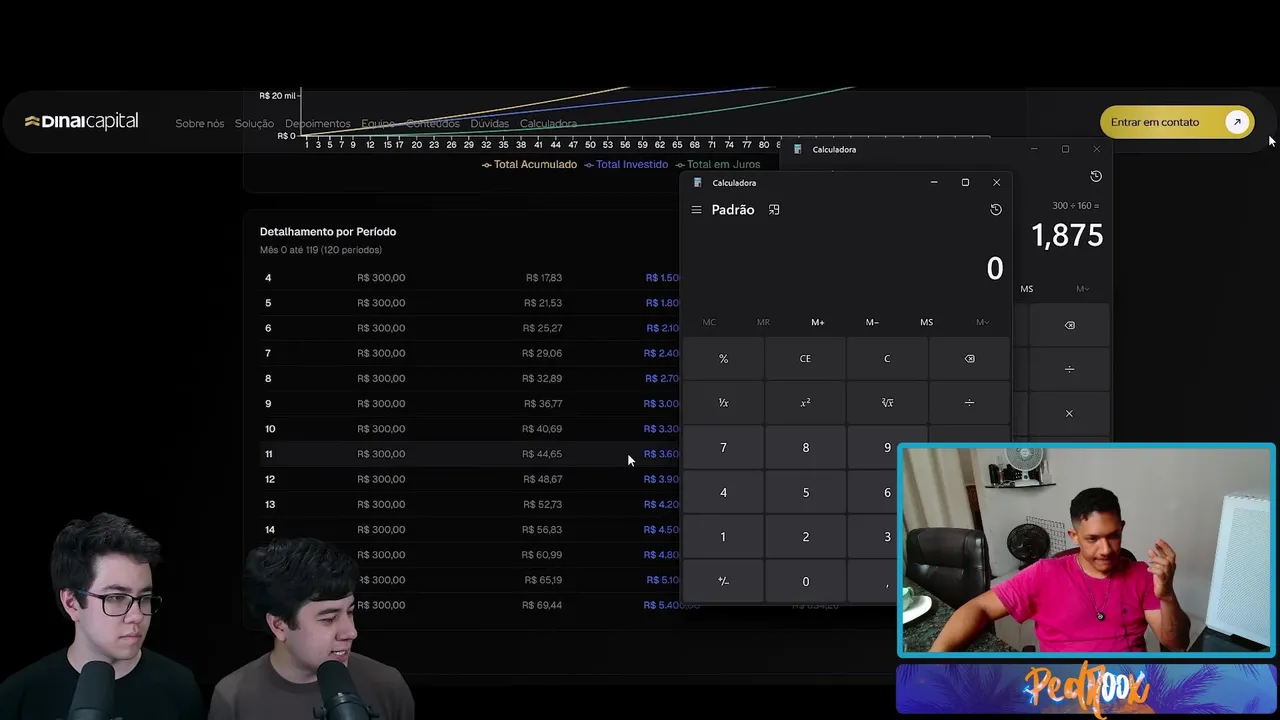
Task: Expand the M memory dropdown in front calculator
Action: coord(982,322)
